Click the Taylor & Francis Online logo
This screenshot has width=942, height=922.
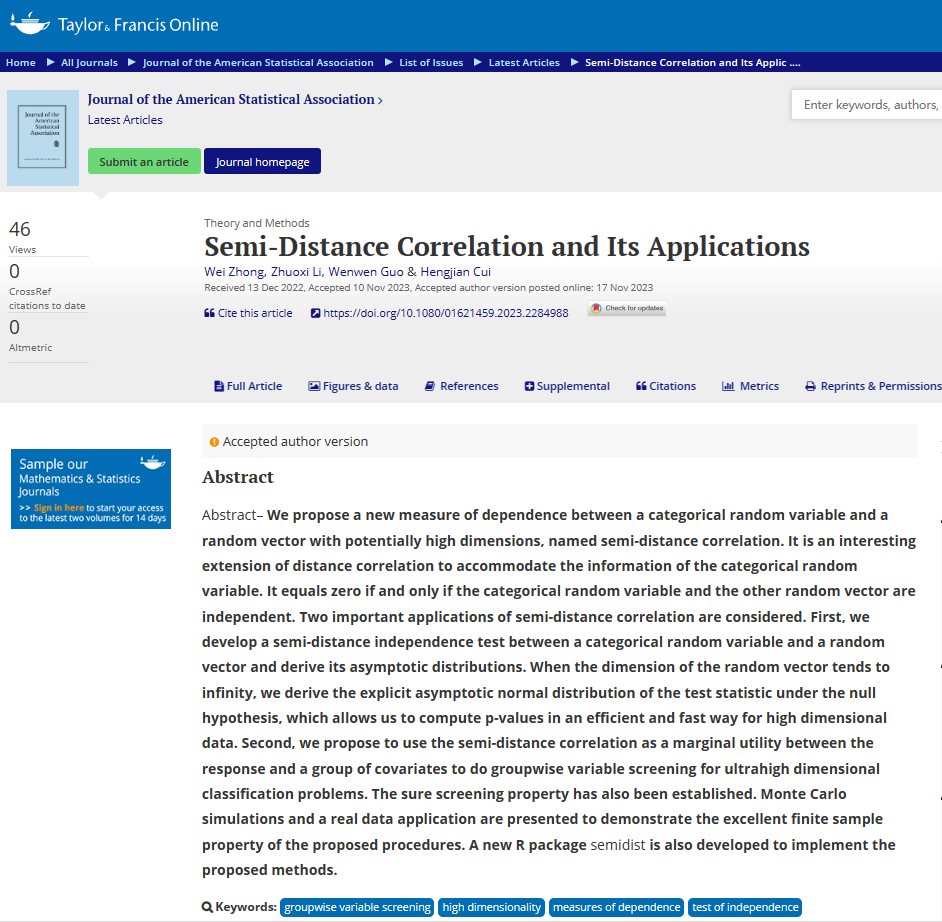click(x=114, y=25)
